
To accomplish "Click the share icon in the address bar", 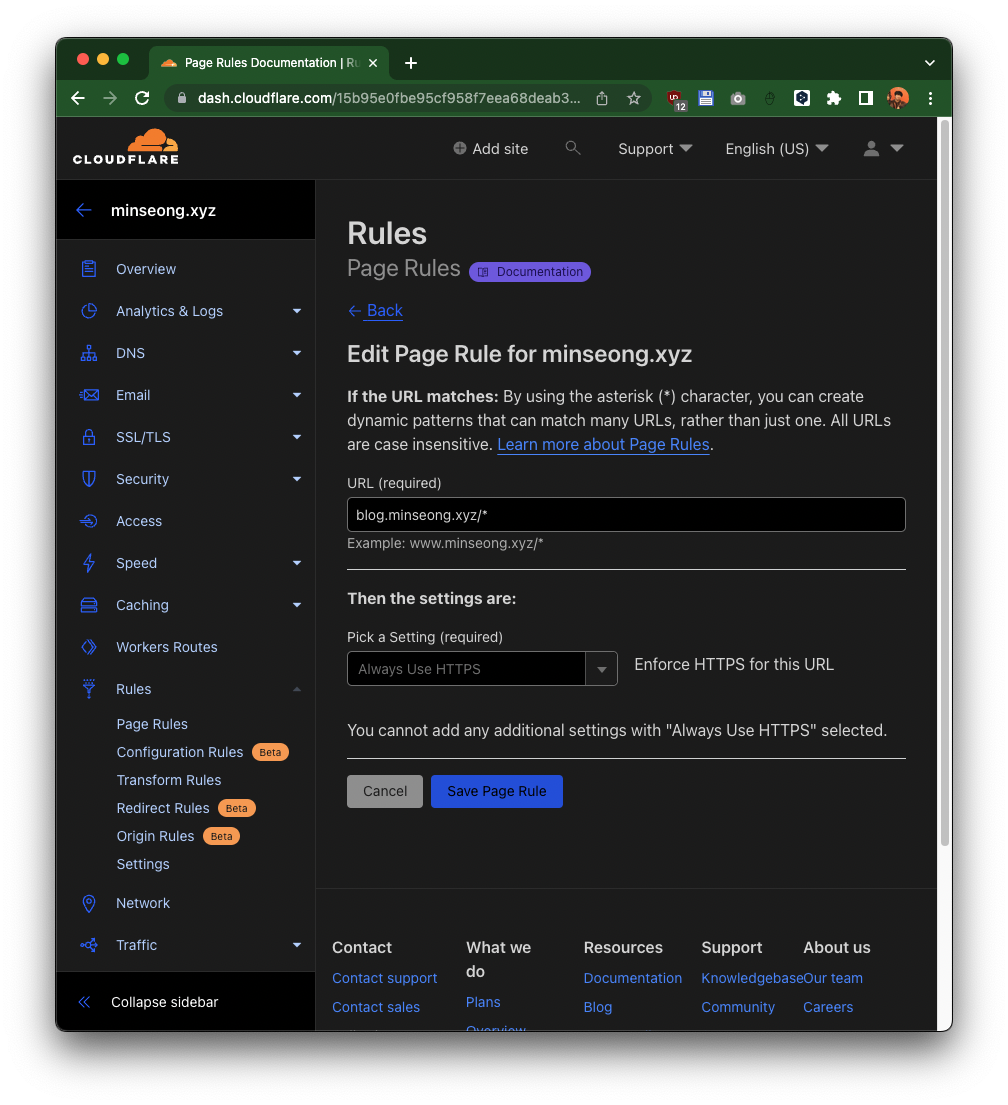I will click(x=602, y=98).
